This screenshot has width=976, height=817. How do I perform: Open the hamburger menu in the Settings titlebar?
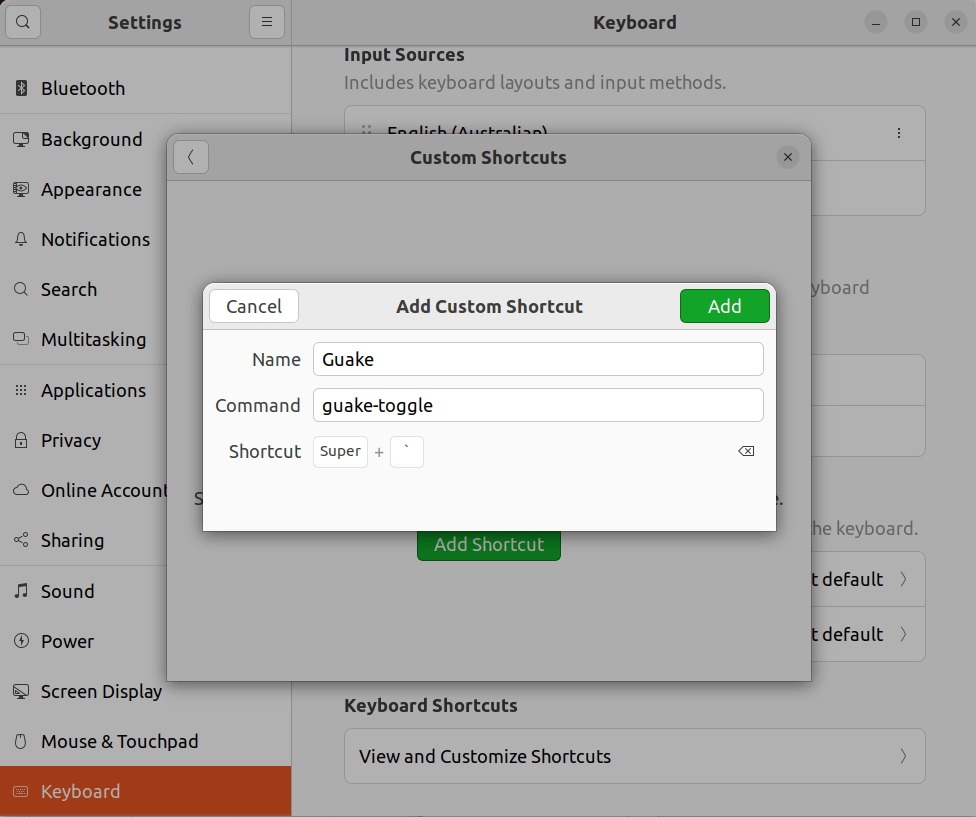point(266,22)
